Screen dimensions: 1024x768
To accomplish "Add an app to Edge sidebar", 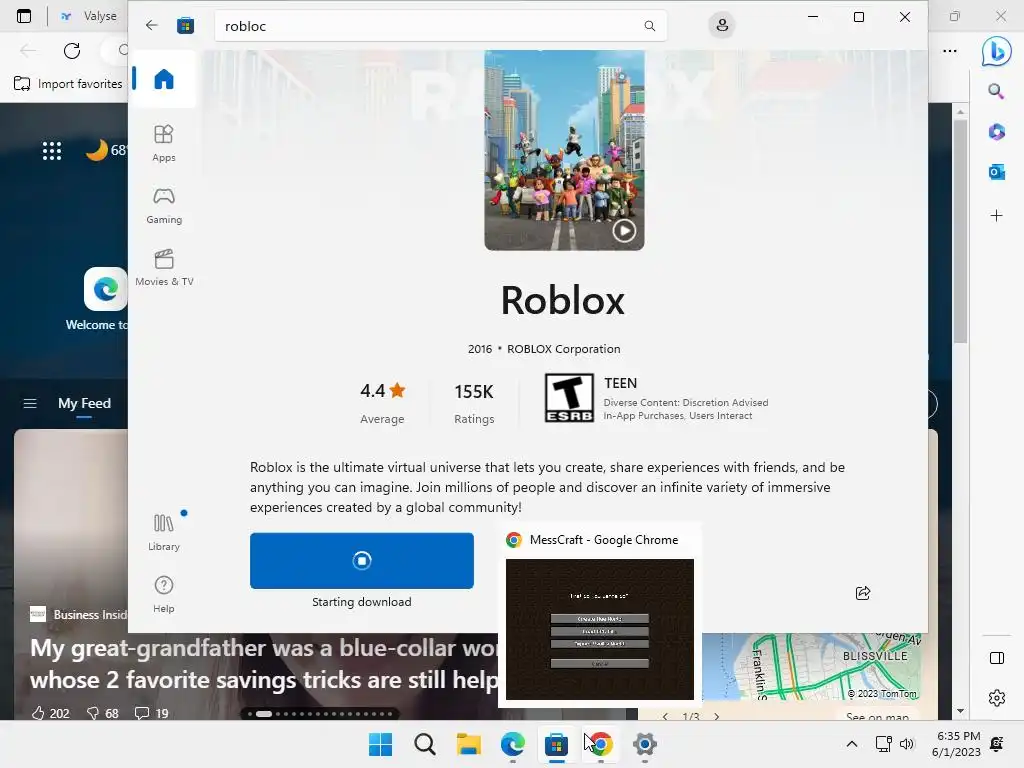I will 997,216.
